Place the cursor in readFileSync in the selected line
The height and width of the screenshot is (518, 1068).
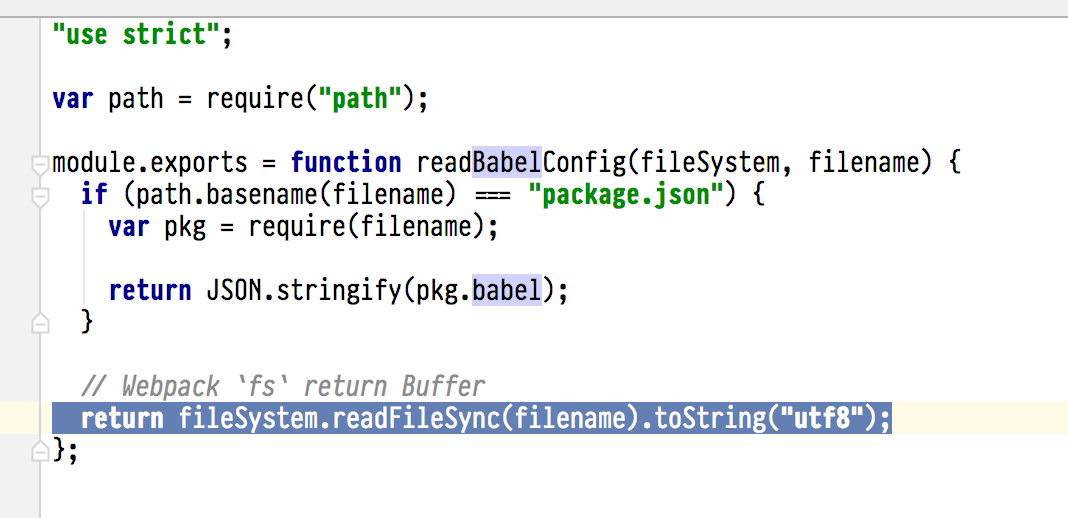[415, 418]
